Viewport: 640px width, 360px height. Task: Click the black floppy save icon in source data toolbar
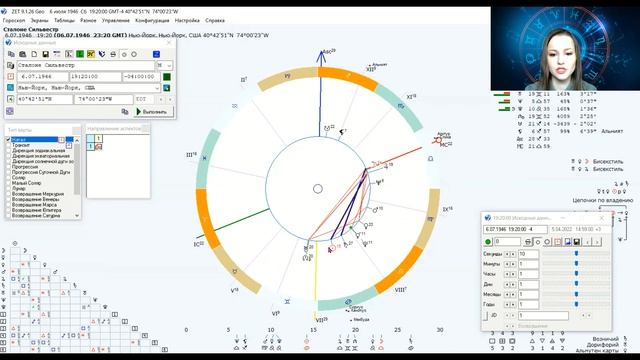[46, 54]
